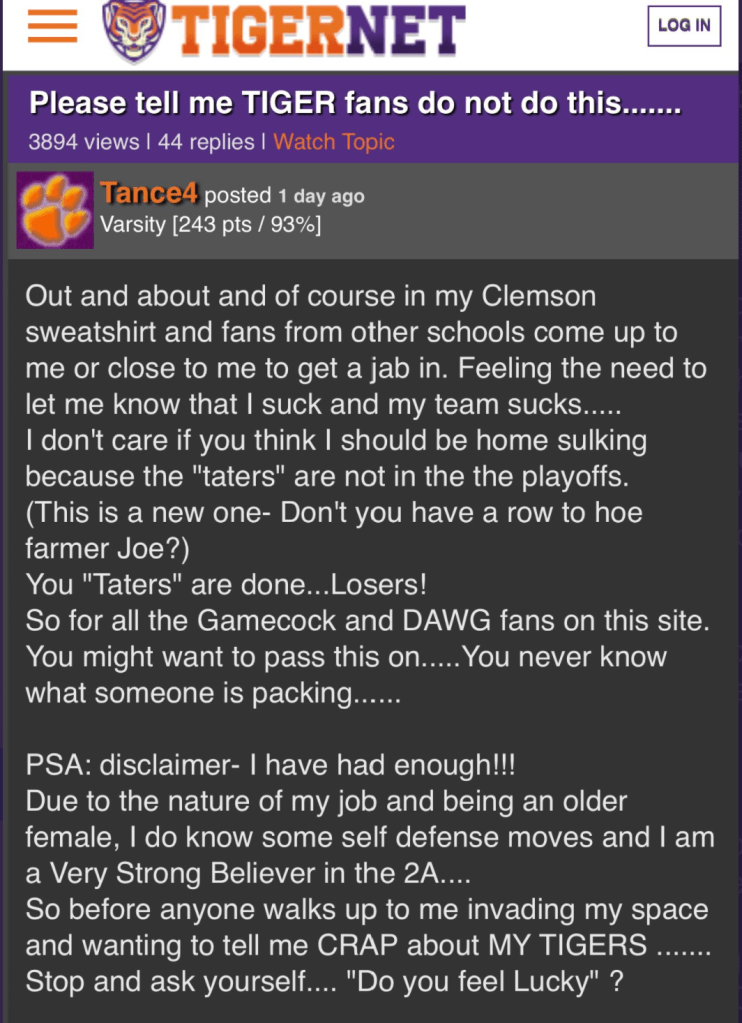
Task: Click the Watch Topic link
Action: click(x=334, y=142)
